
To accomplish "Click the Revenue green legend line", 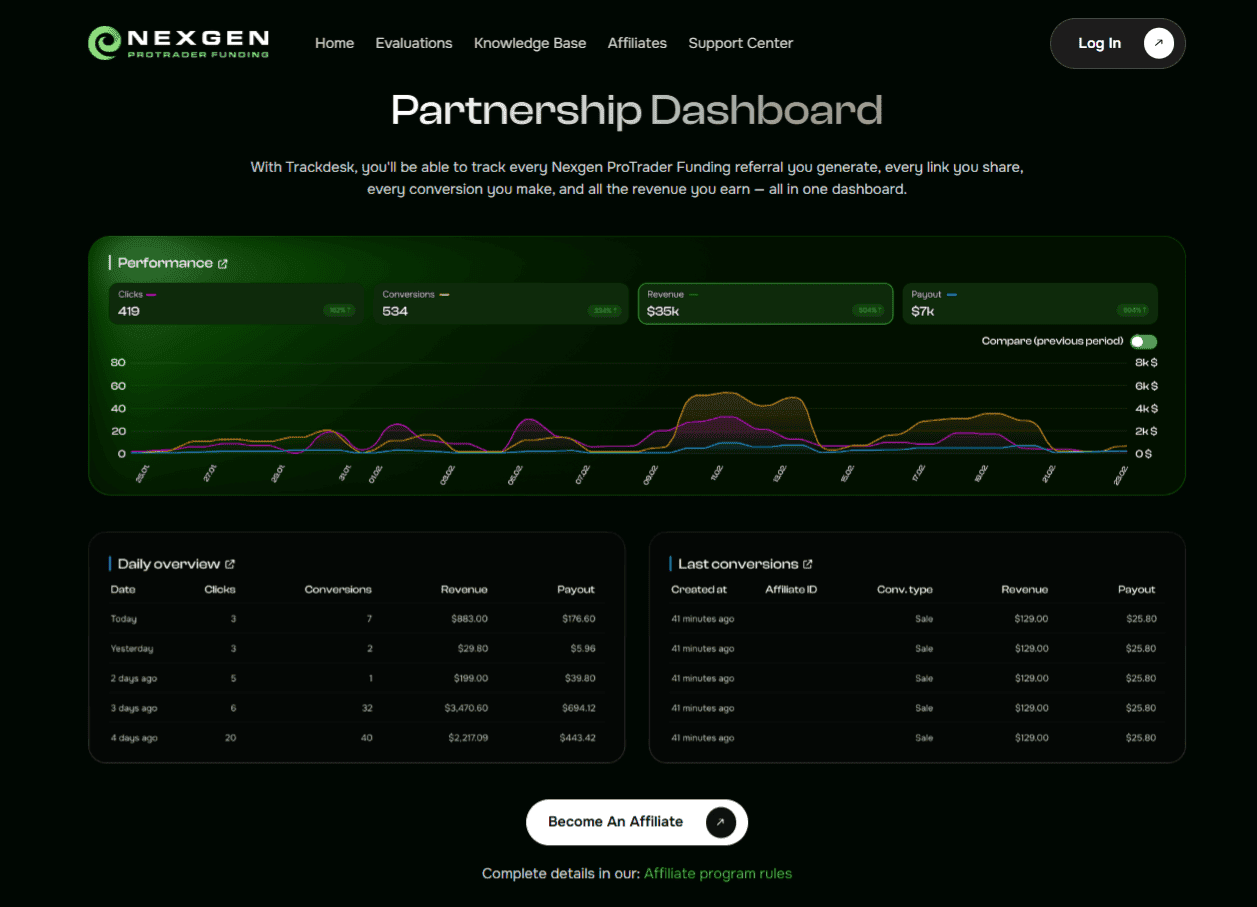I will pos(693,295).
